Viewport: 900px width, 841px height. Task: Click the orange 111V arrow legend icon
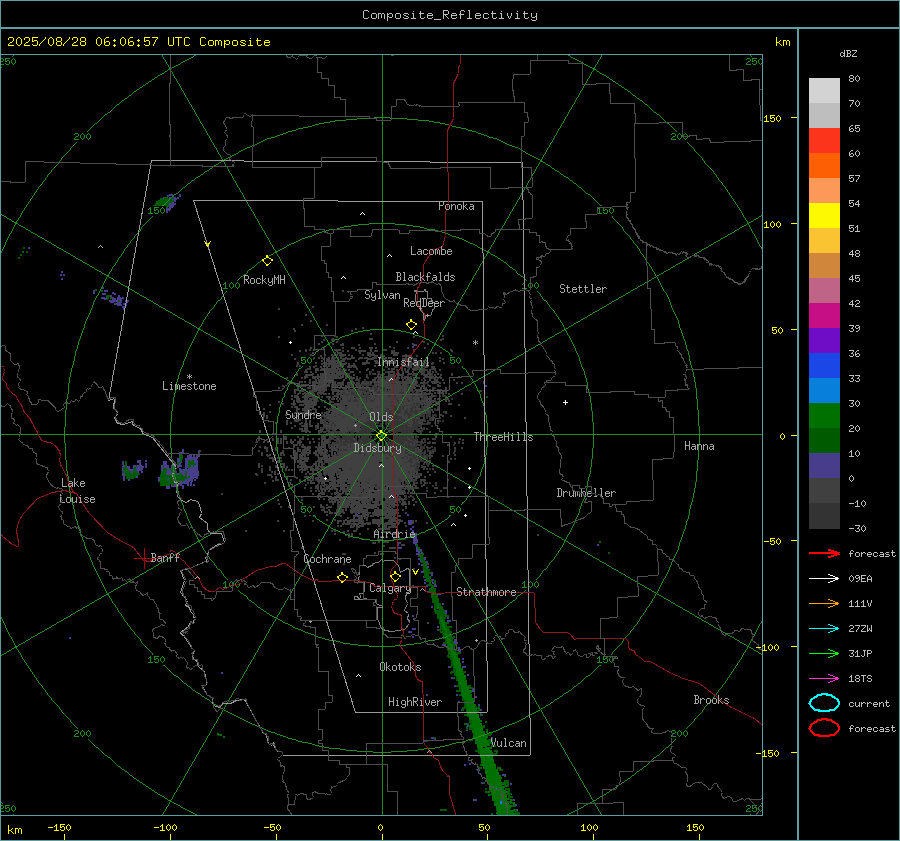tap(824, 603)
